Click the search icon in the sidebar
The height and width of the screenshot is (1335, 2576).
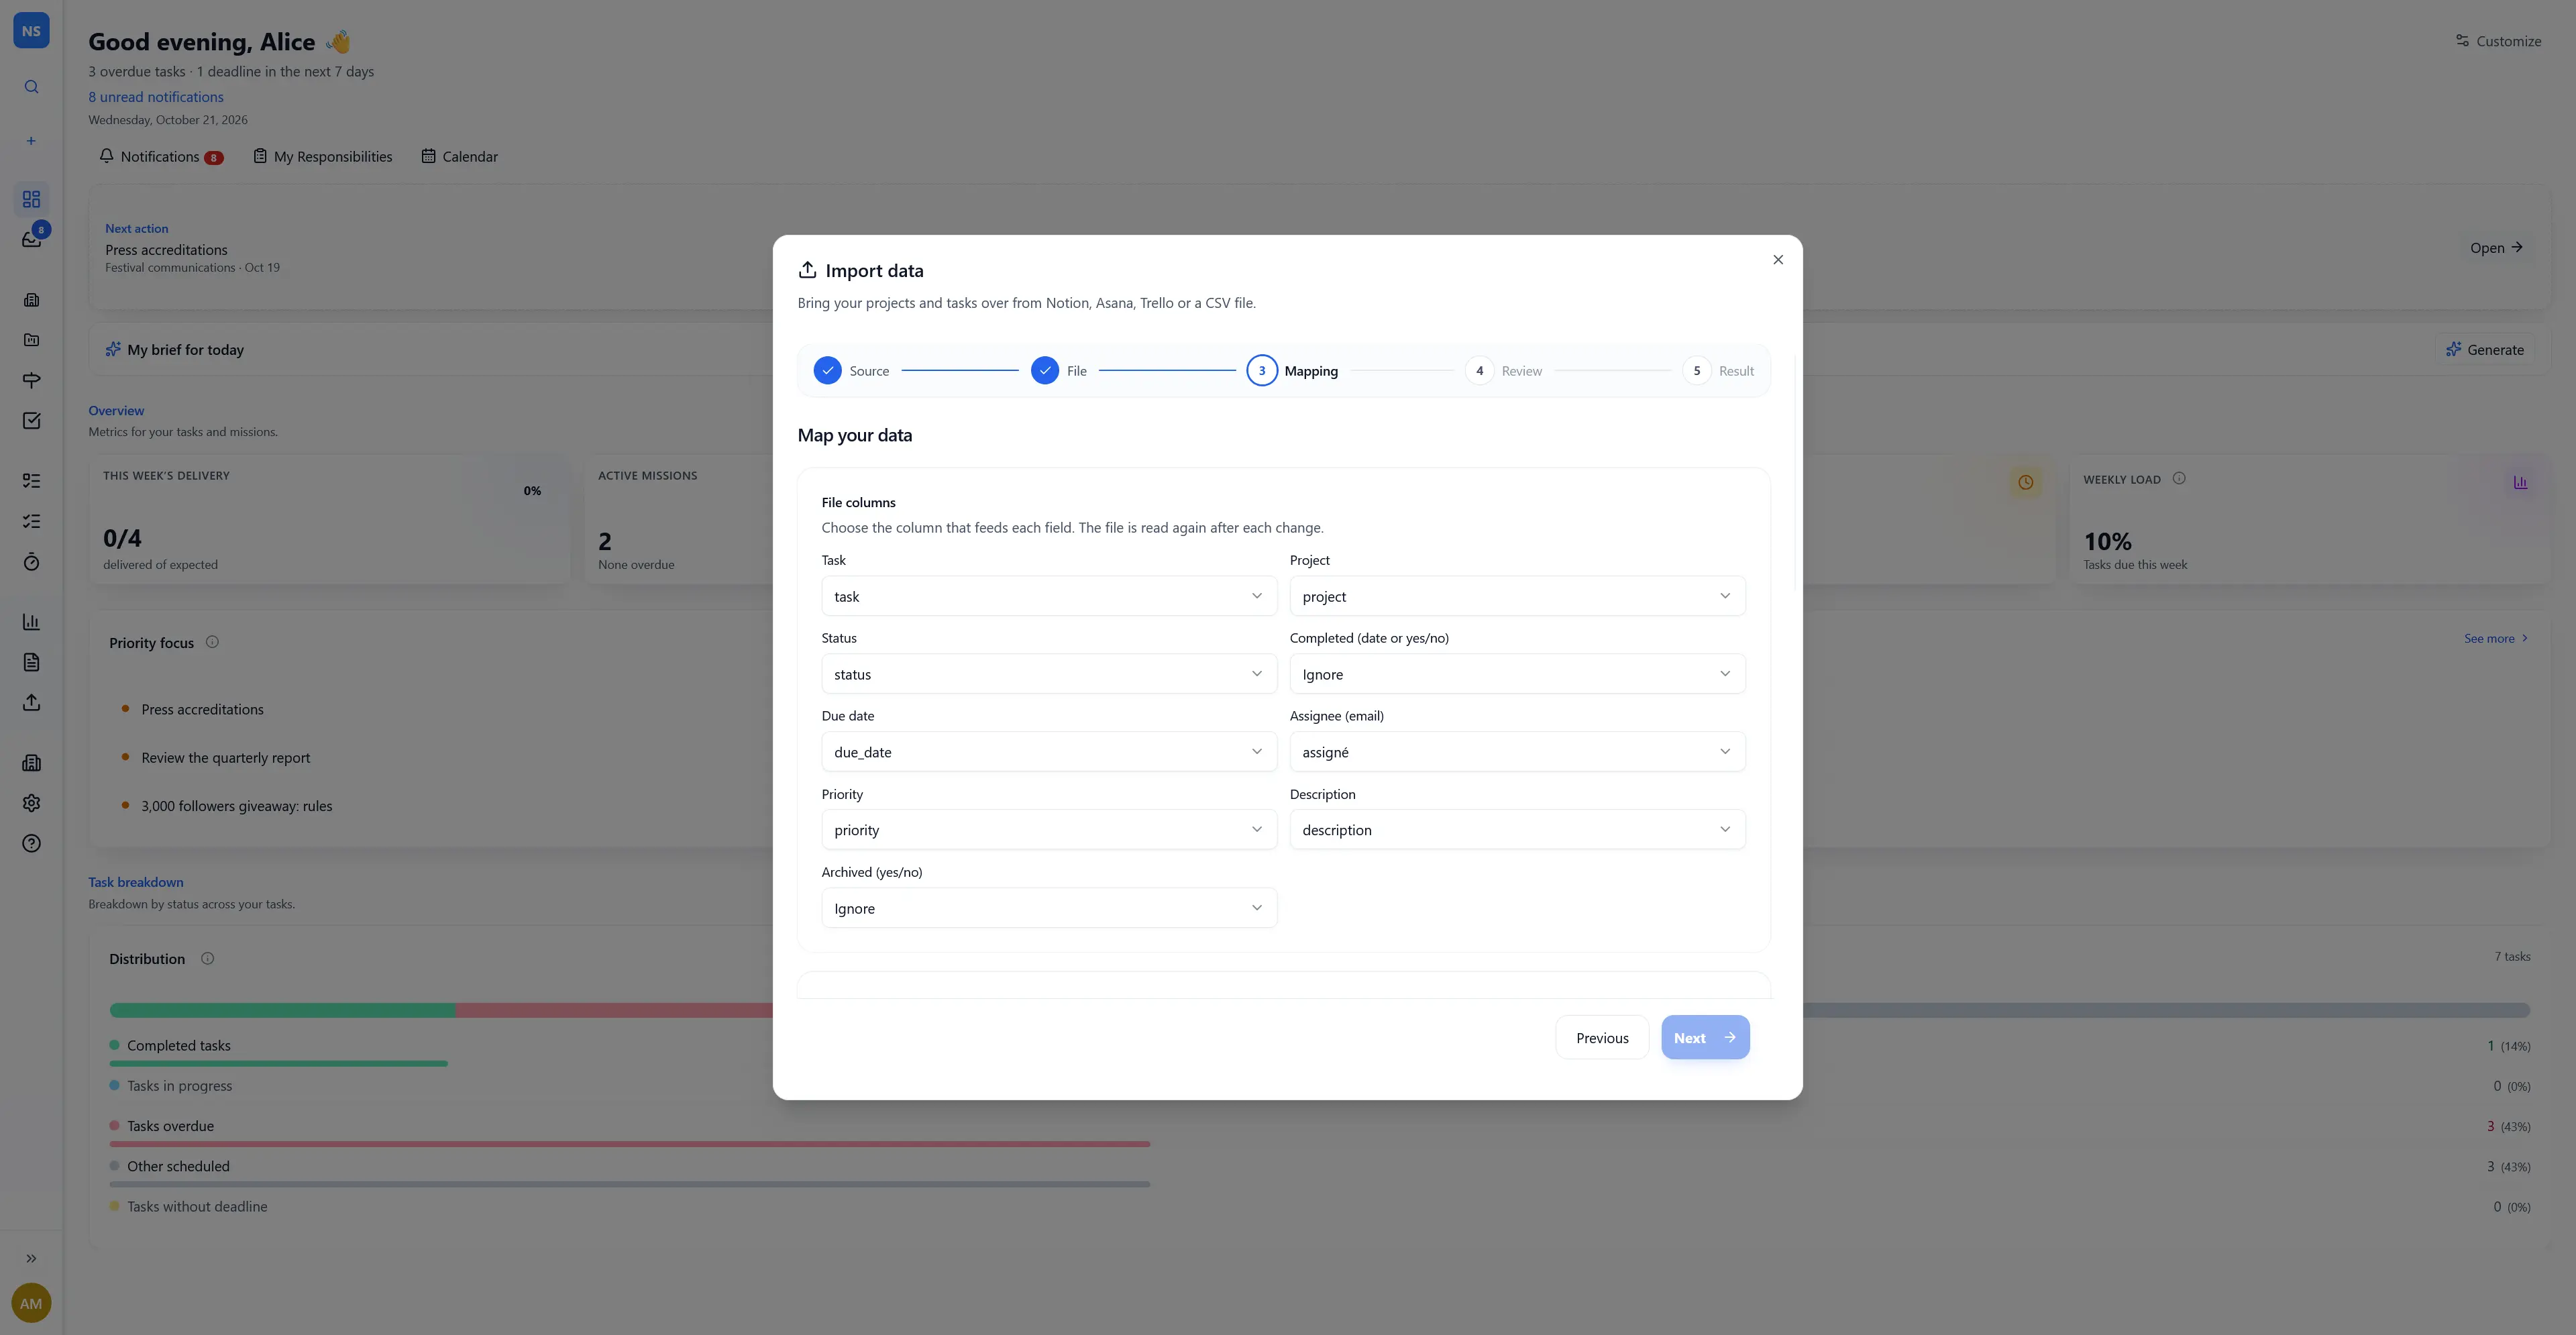tap(31, 87)
